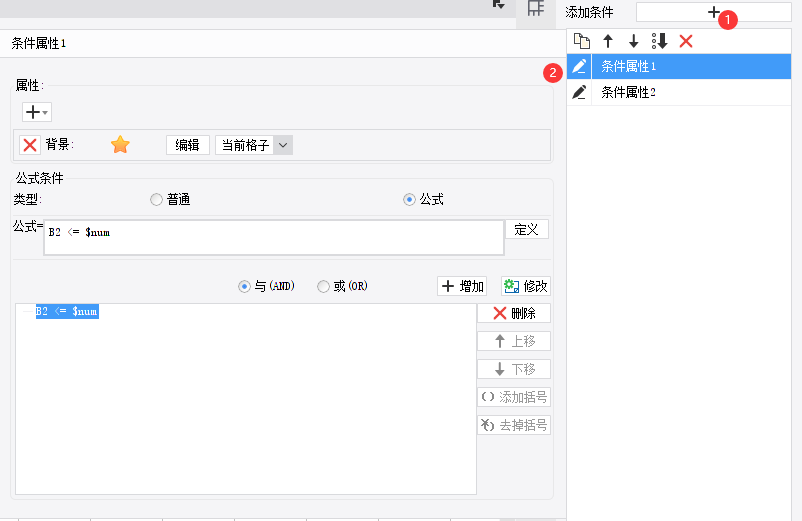Click the 下移 button
802x521 pixels.
click(514, 369)
